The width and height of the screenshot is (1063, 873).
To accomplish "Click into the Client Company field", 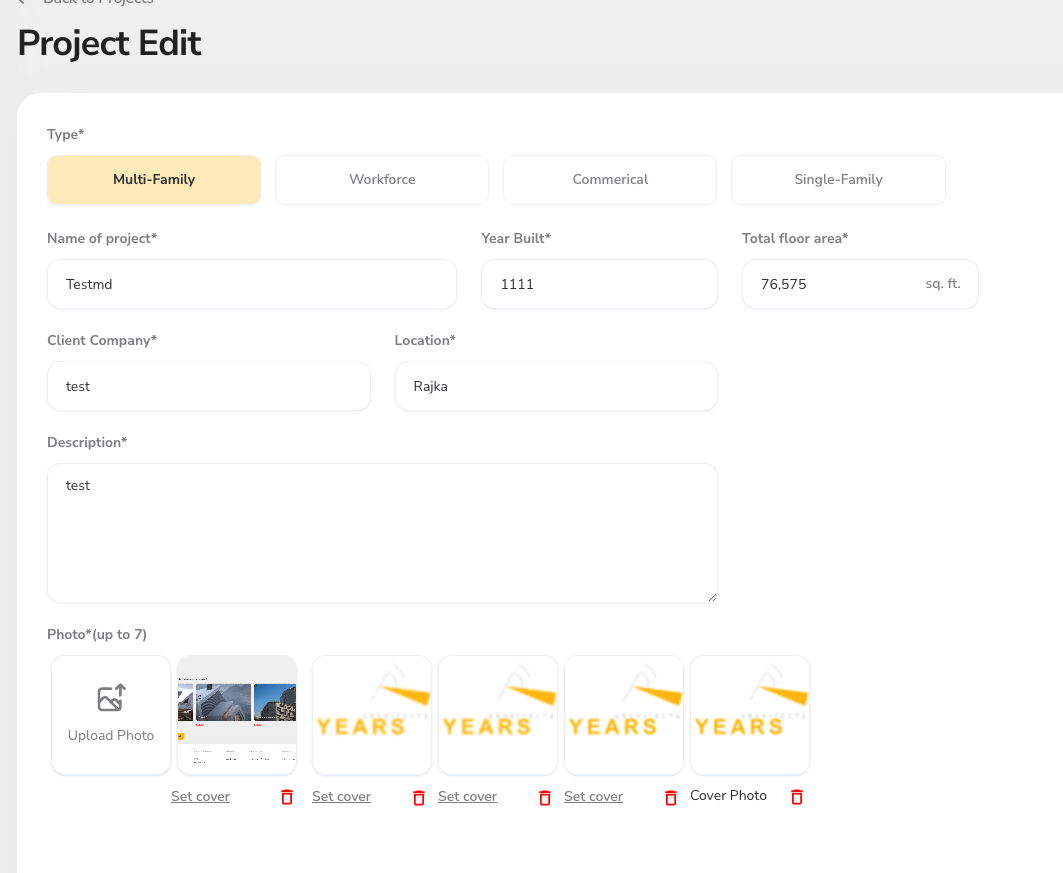I will click(x=209, y=386).
